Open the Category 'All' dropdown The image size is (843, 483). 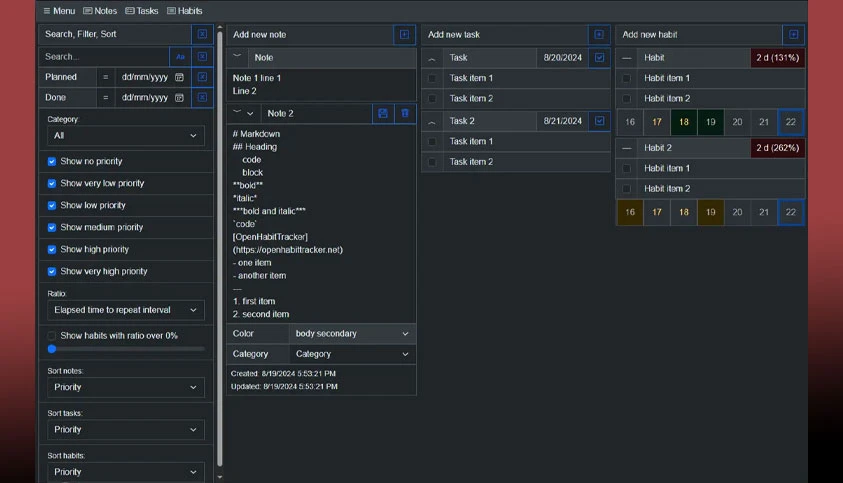pyautogui.click(x=126, y=136)
